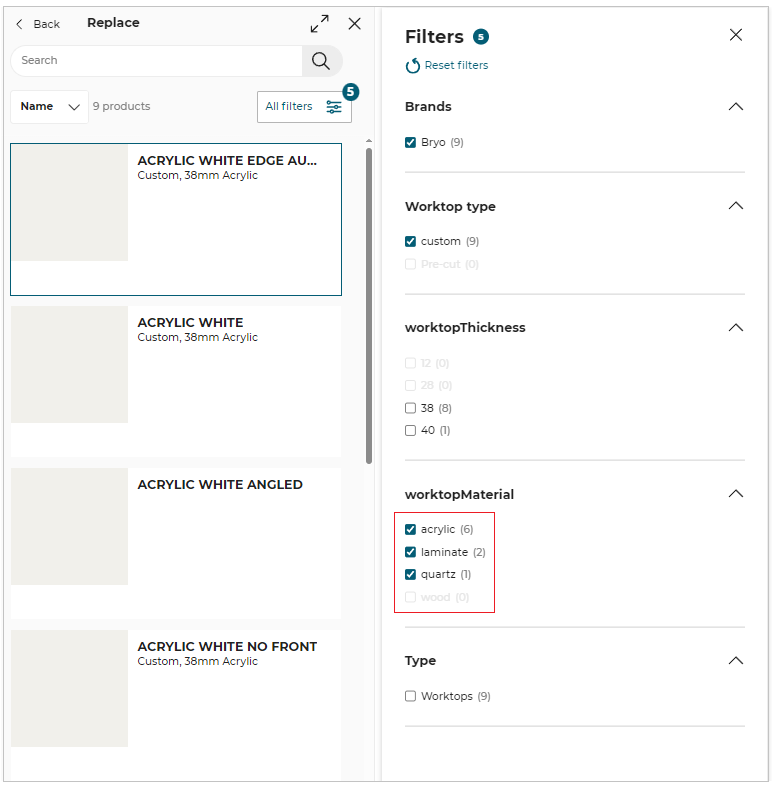
Task: Collapse the Brands section
Action: tap(736, 107)
